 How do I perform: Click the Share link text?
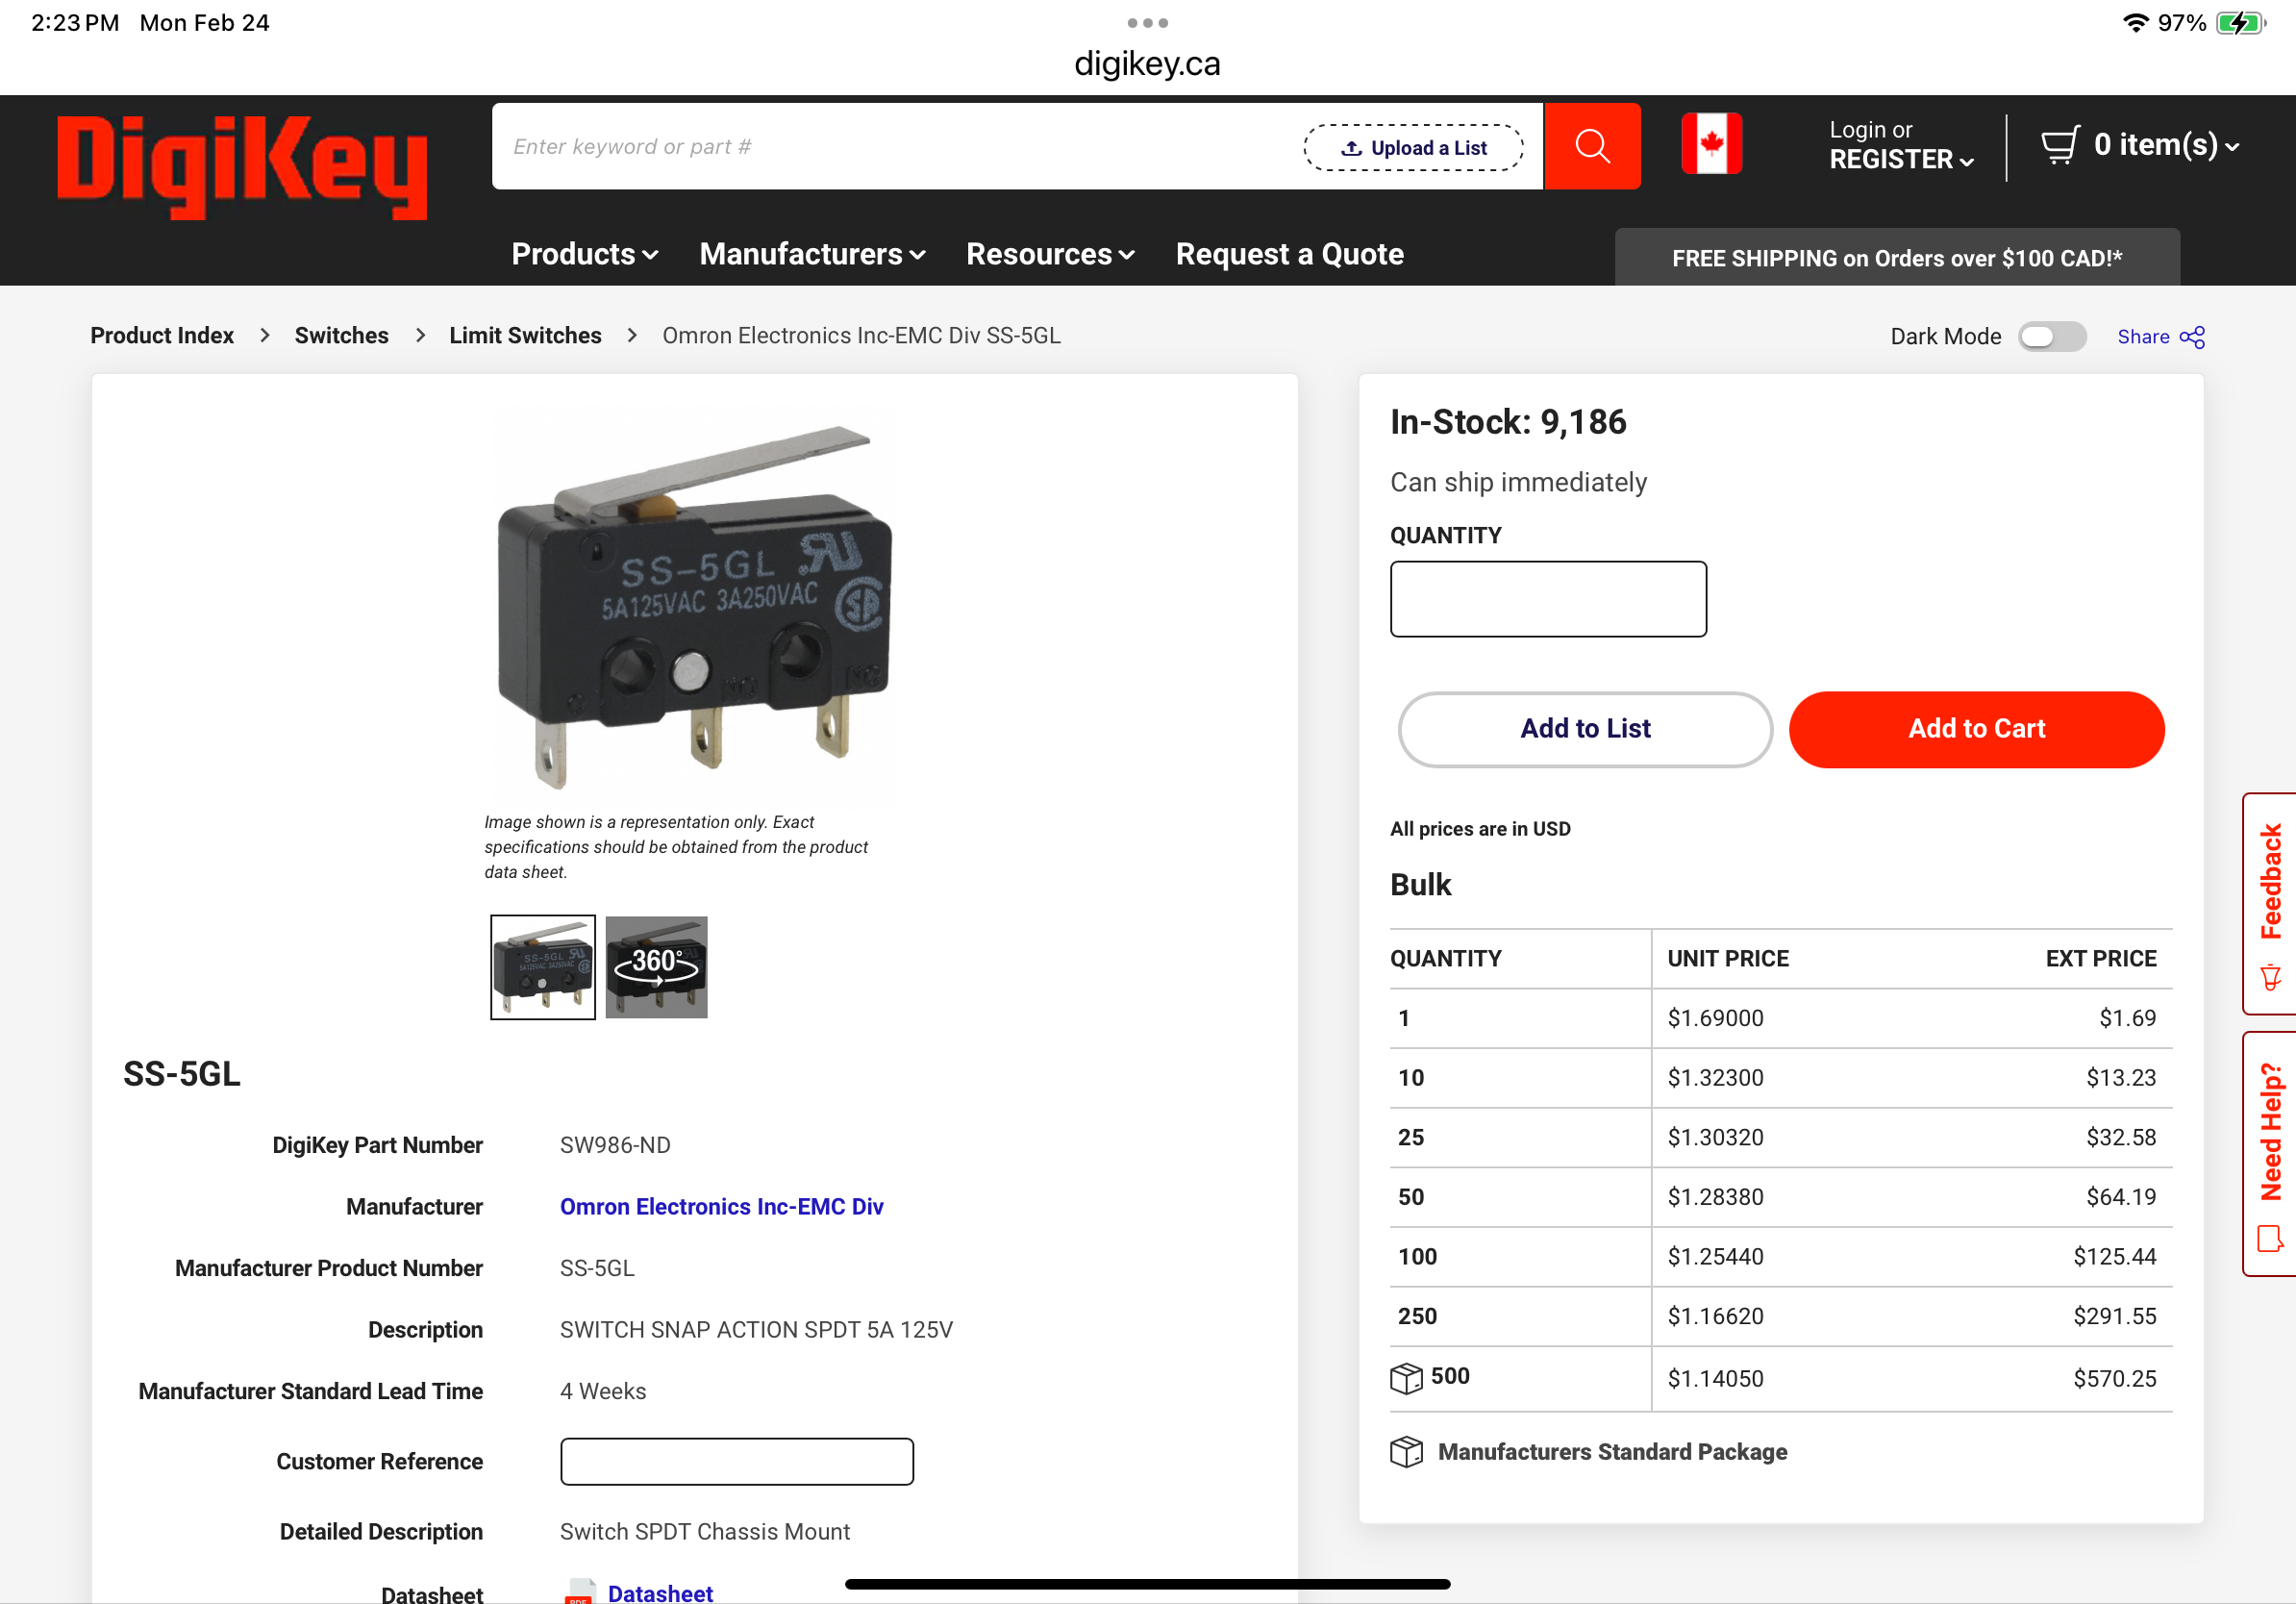pyautogui.click(x=2143, y=337)
